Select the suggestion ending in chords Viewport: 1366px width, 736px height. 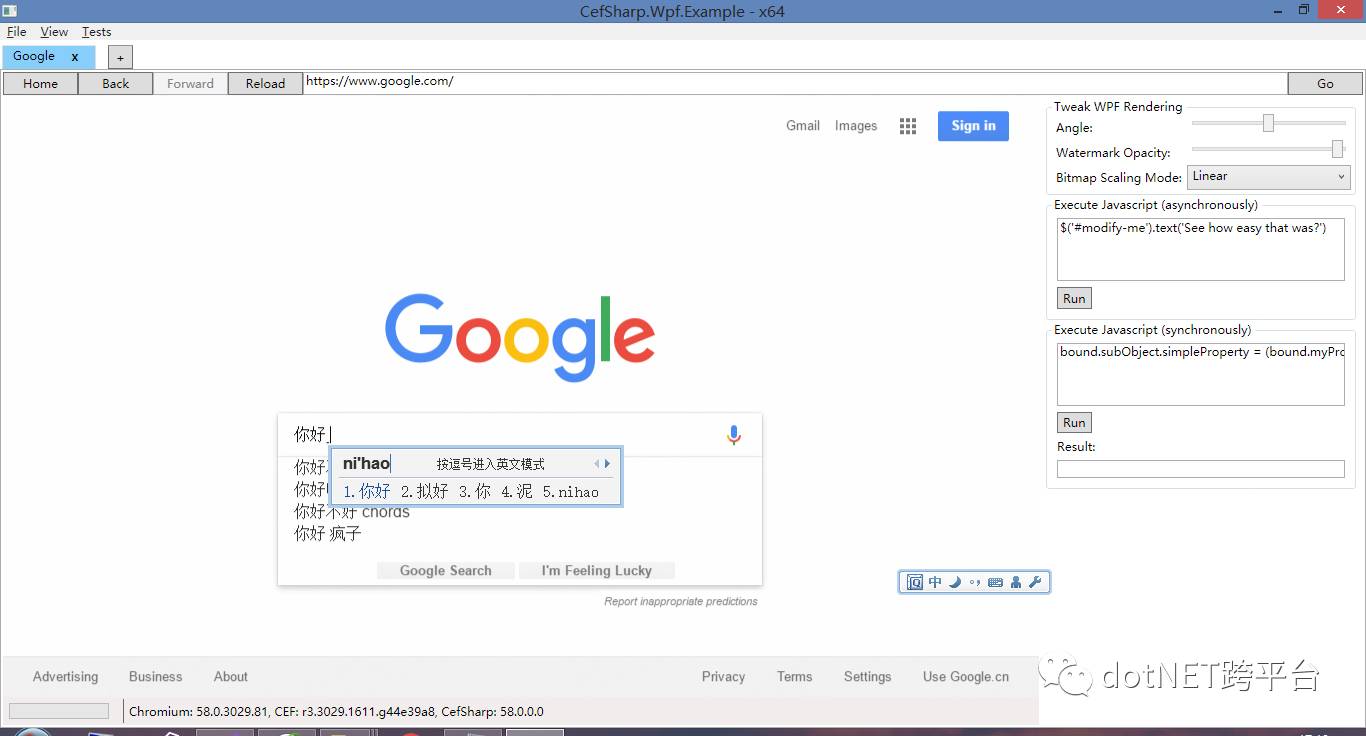pyautogui.click(x=351, y=512)
